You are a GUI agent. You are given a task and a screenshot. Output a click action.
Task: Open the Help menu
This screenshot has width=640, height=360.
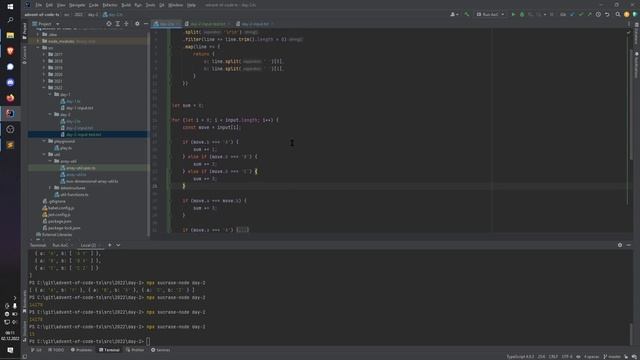[191, 5]
